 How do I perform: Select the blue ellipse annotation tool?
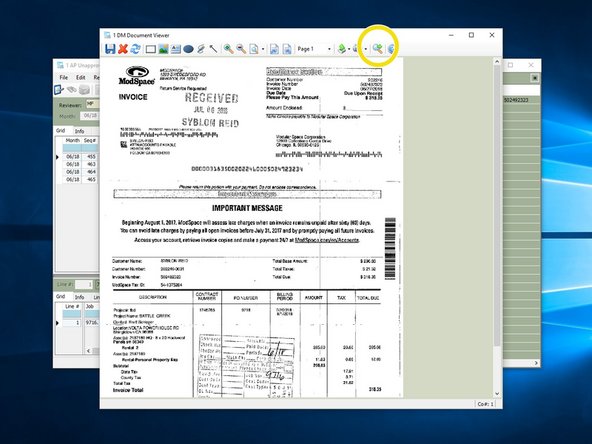coord(188,49)
